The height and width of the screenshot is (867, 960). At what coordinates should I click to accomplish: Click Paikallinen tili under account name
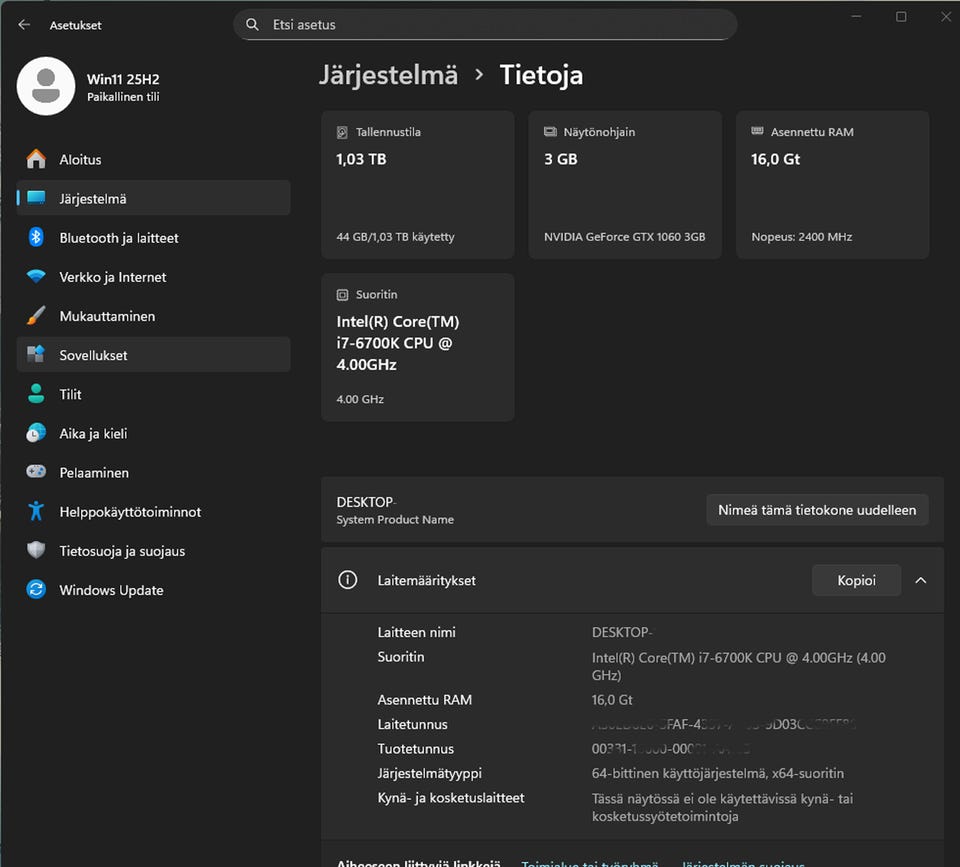[x=123, y=97]
